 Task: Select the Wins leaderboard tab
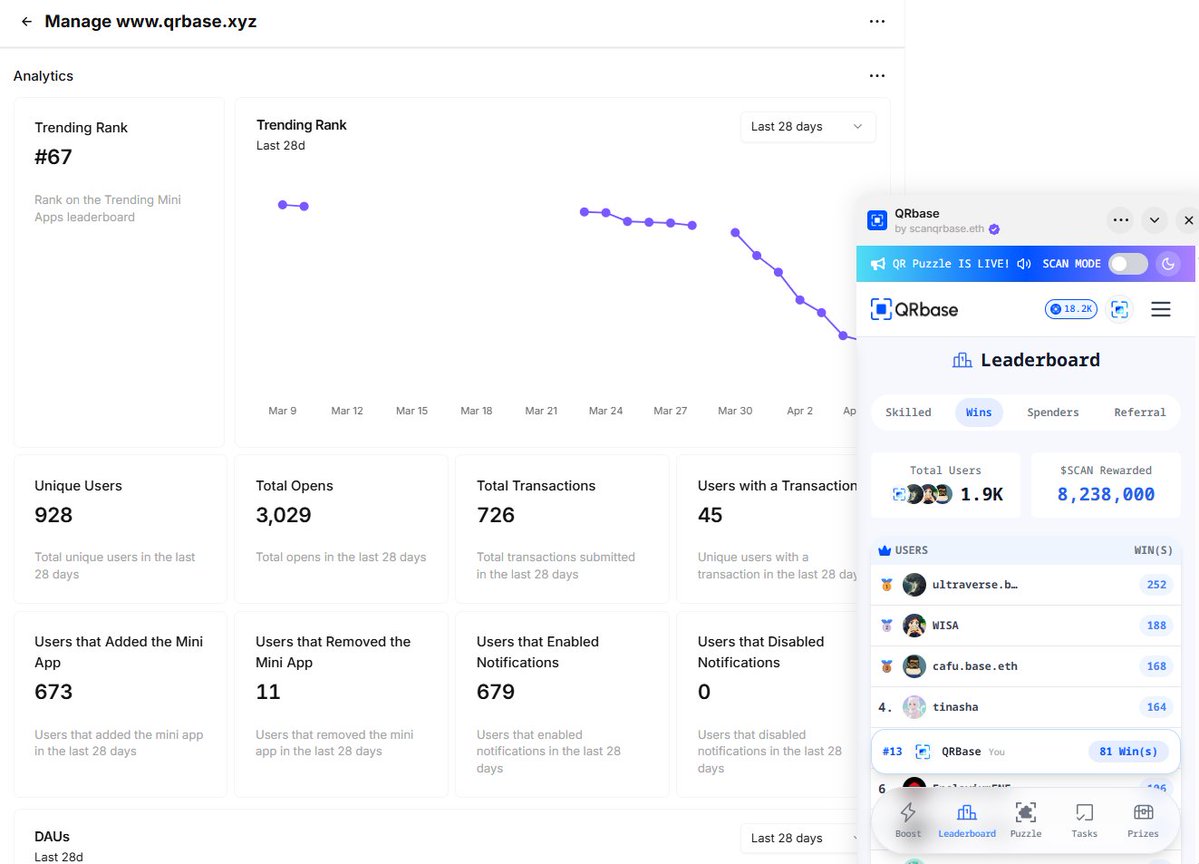coord(979,412)
